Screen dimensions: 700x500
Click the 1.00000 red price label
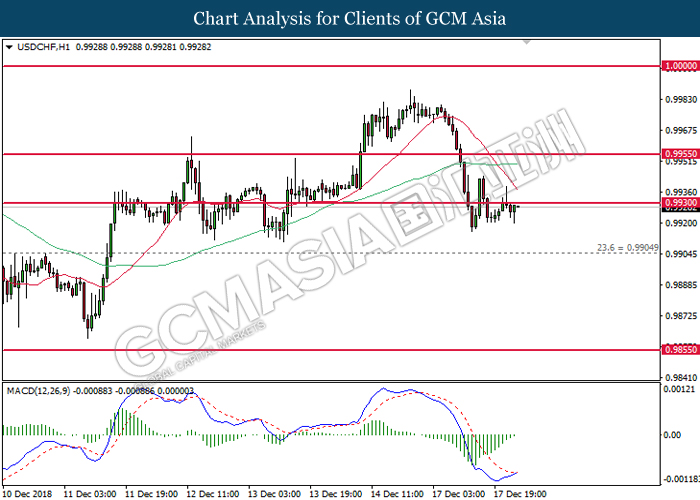tap(680, 66)
